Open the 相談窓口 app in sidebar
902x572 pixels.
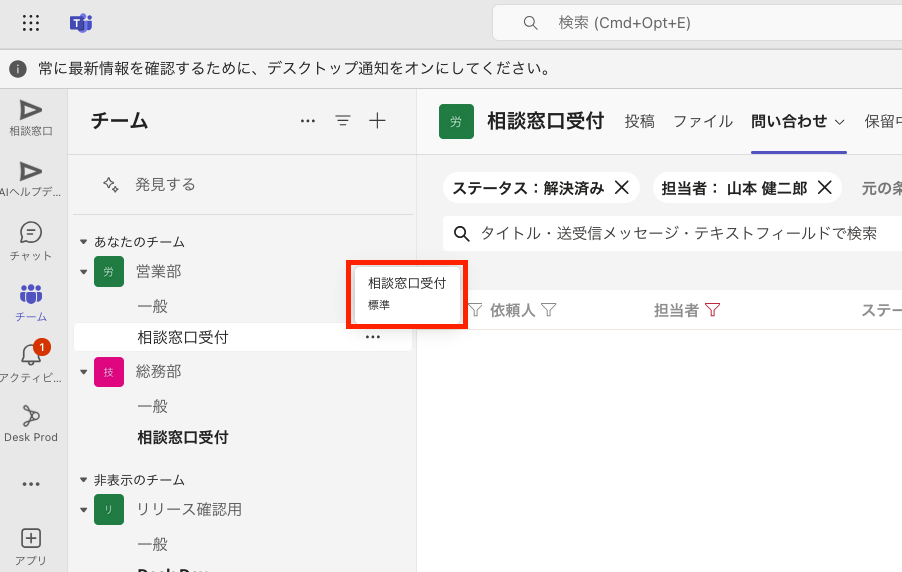[x=30, y=118]
